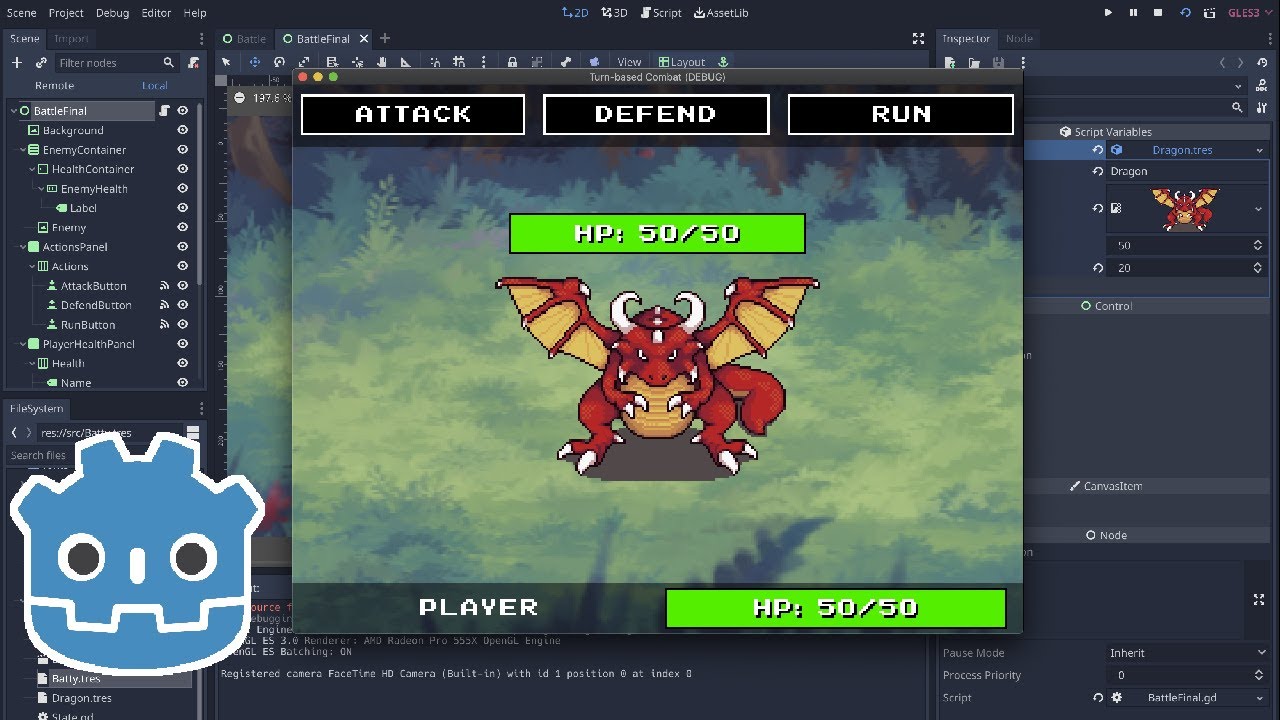Toggle distraction-free mode expand icon
The height and width of the screenshot is (720, 1280).
[x=918, y=38]
